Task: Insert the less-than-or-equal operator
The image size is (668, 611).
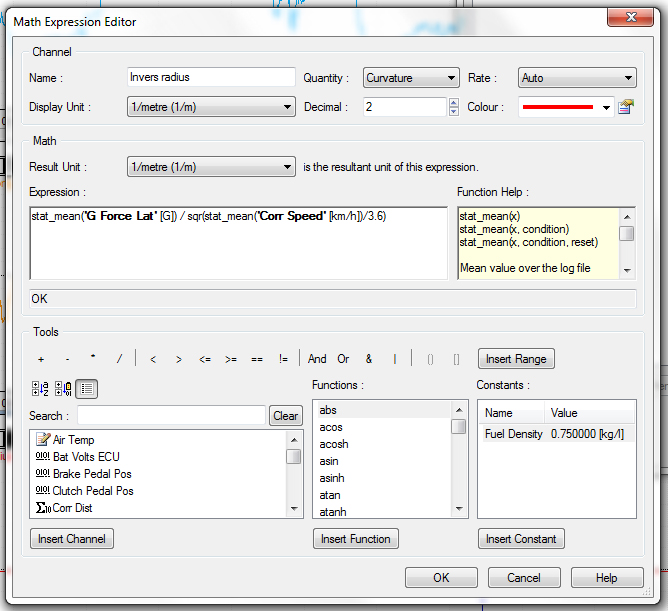Action: pyautogui.click(x=205, y=359)
